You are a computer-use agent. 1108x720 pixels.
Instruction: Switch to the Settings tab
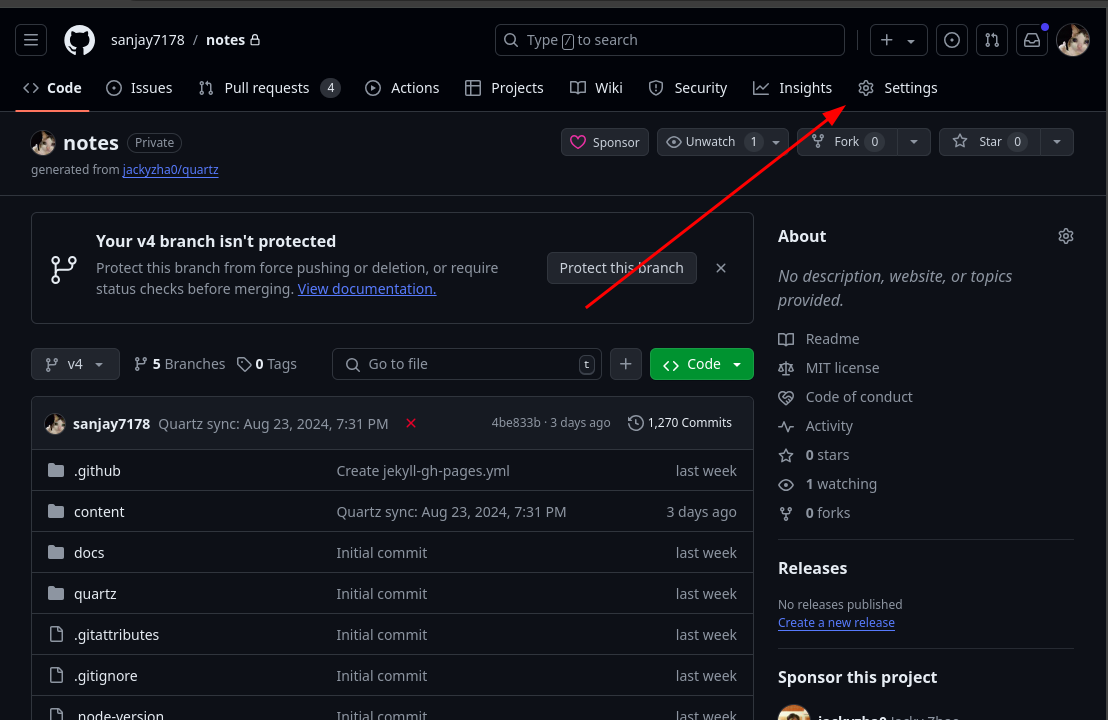click(897, 88)
